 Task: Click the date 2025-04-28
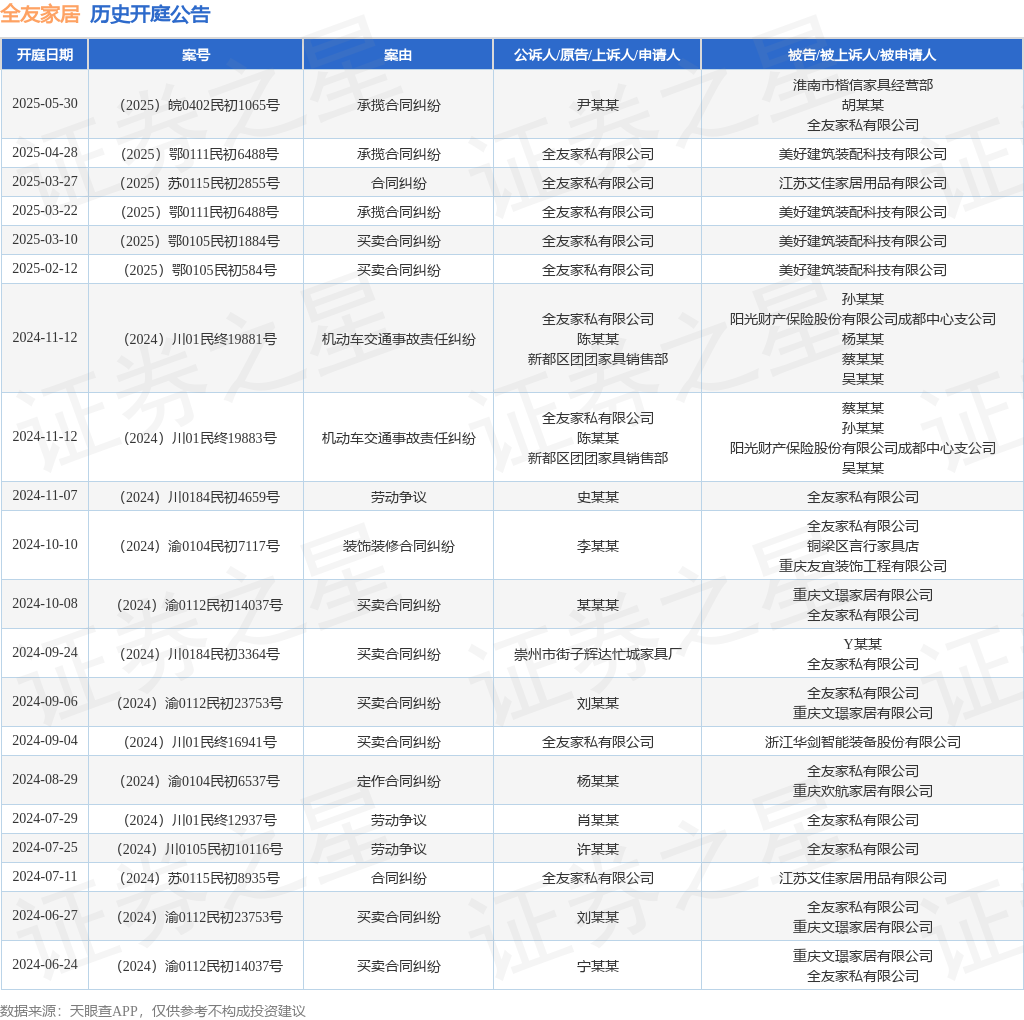[45, 153]
